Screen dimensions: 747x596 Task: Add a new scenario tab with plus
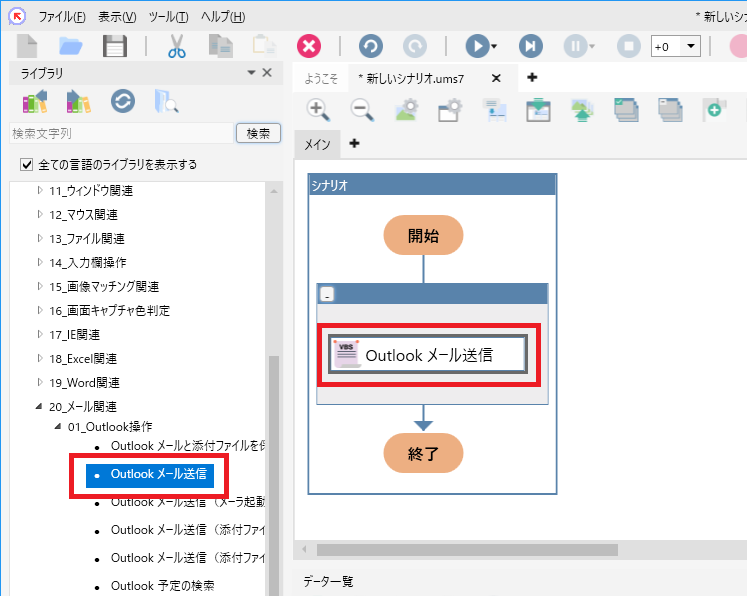532,77
